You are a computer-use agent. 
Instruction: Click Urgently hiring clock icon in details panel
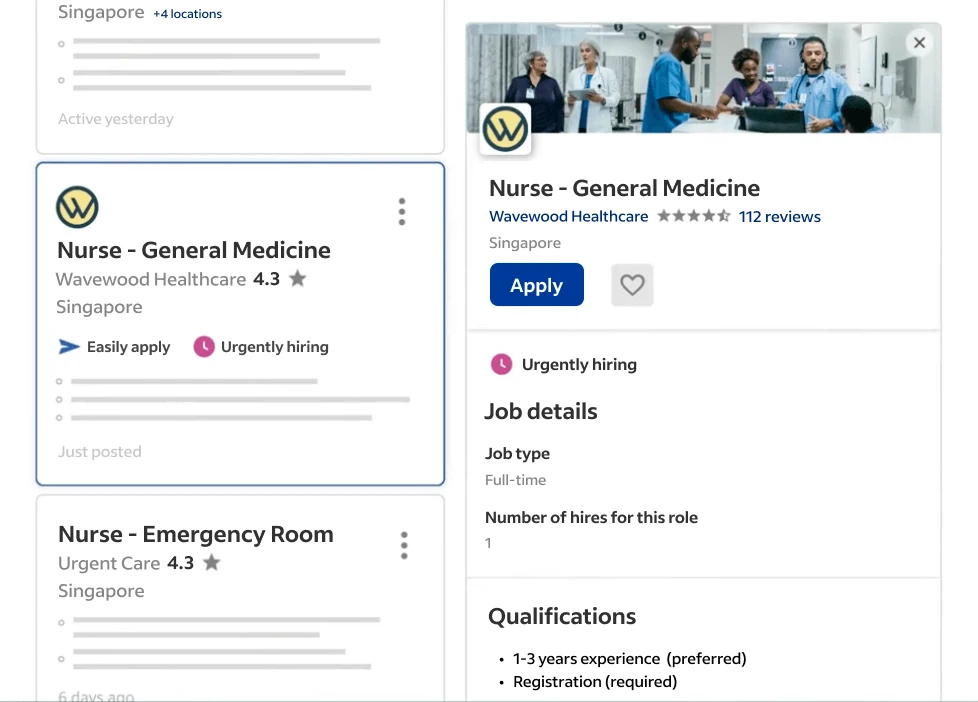point(501,364)
